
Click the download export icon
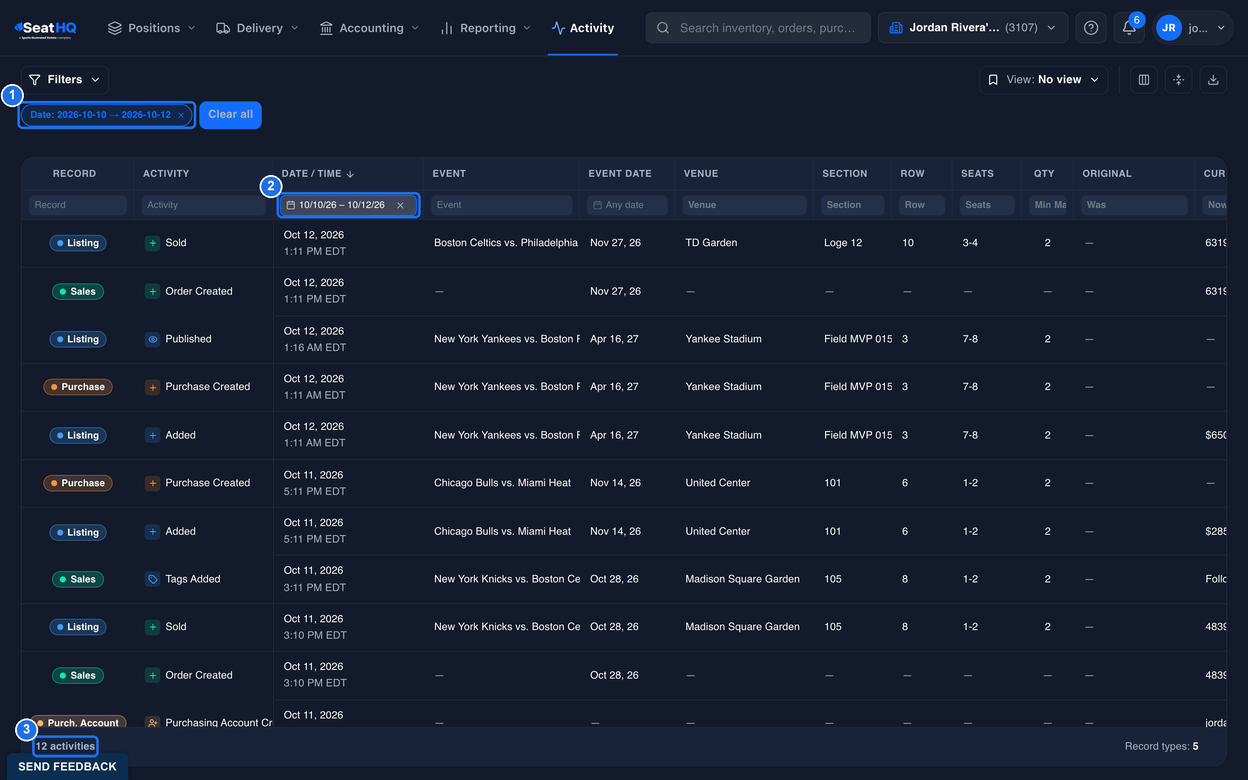pyautogui.click(x=1213, y=80)
